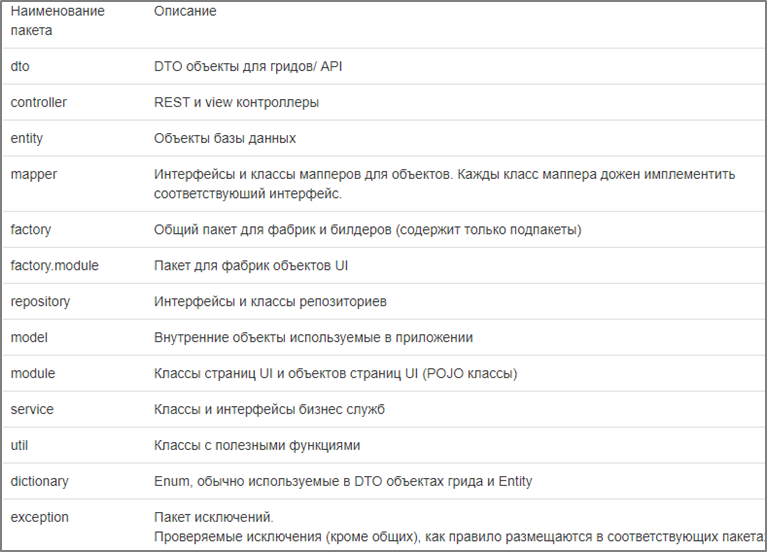Click the "Пакет для фабрик объектов UI" description
This screenshot has width=767, height=552.
click(251, 265)
